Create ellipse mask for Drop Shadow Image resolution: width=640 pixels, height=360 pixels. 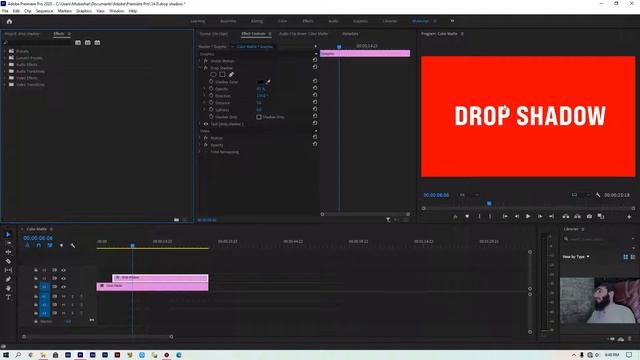click(x=213, y=75)
